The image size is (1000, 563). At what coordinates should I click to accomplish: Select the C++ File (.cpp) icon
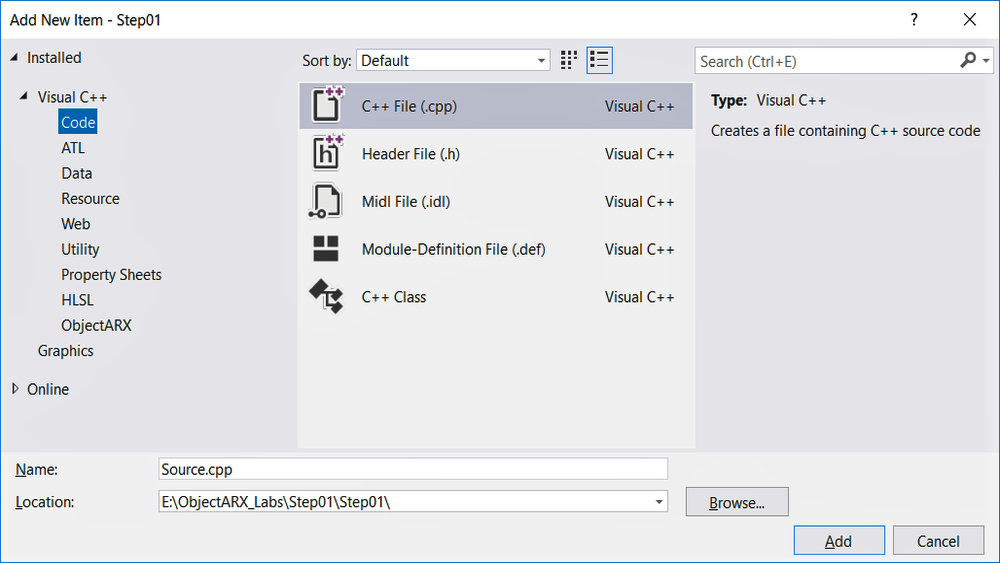(x=327, y=105)
